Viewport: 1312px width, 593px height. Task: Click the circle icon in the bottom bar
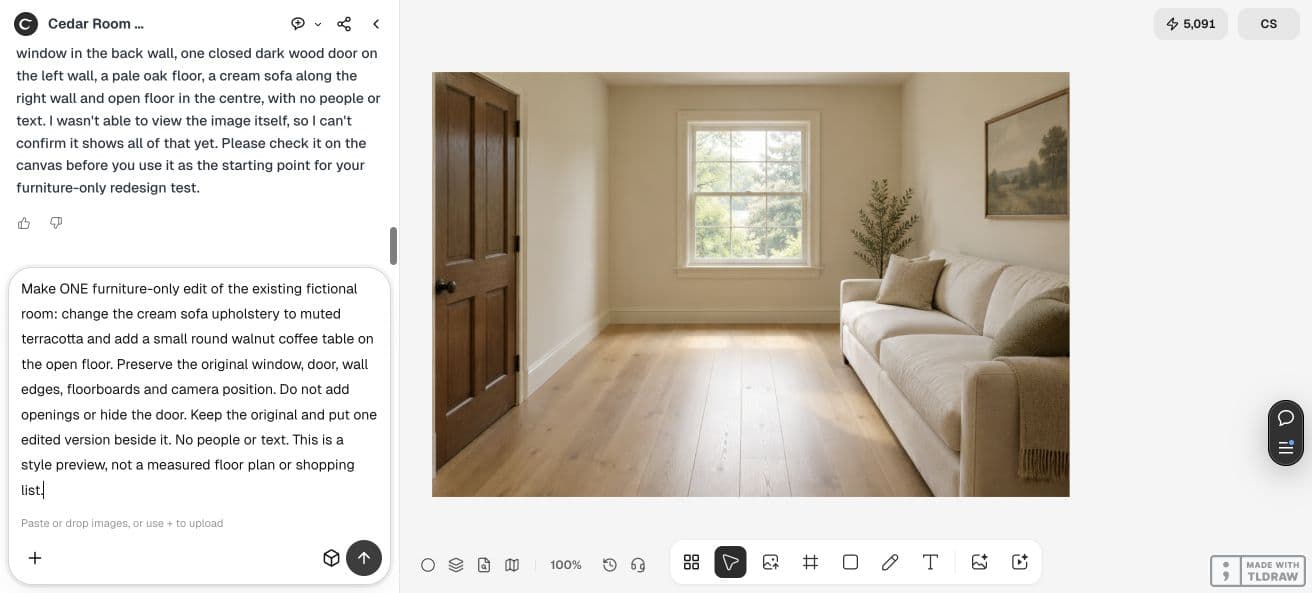tap(428, 565)
